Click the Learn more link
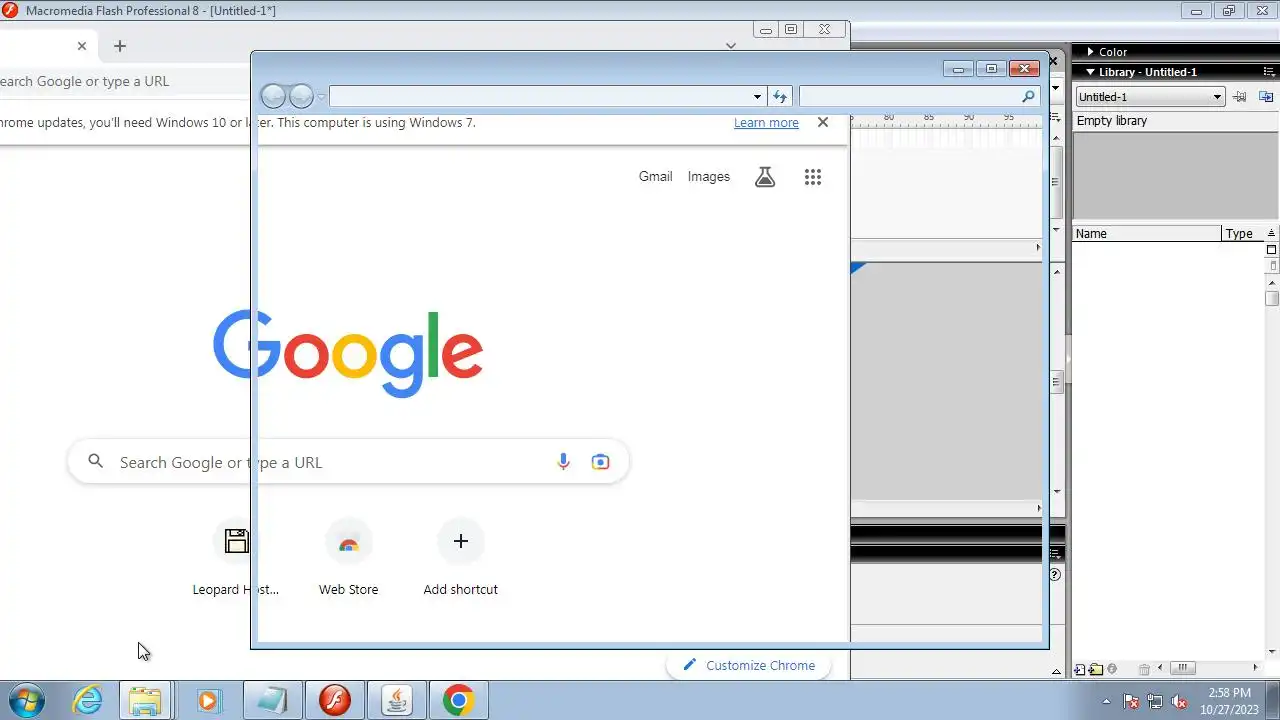 click(x=766, y=123)
